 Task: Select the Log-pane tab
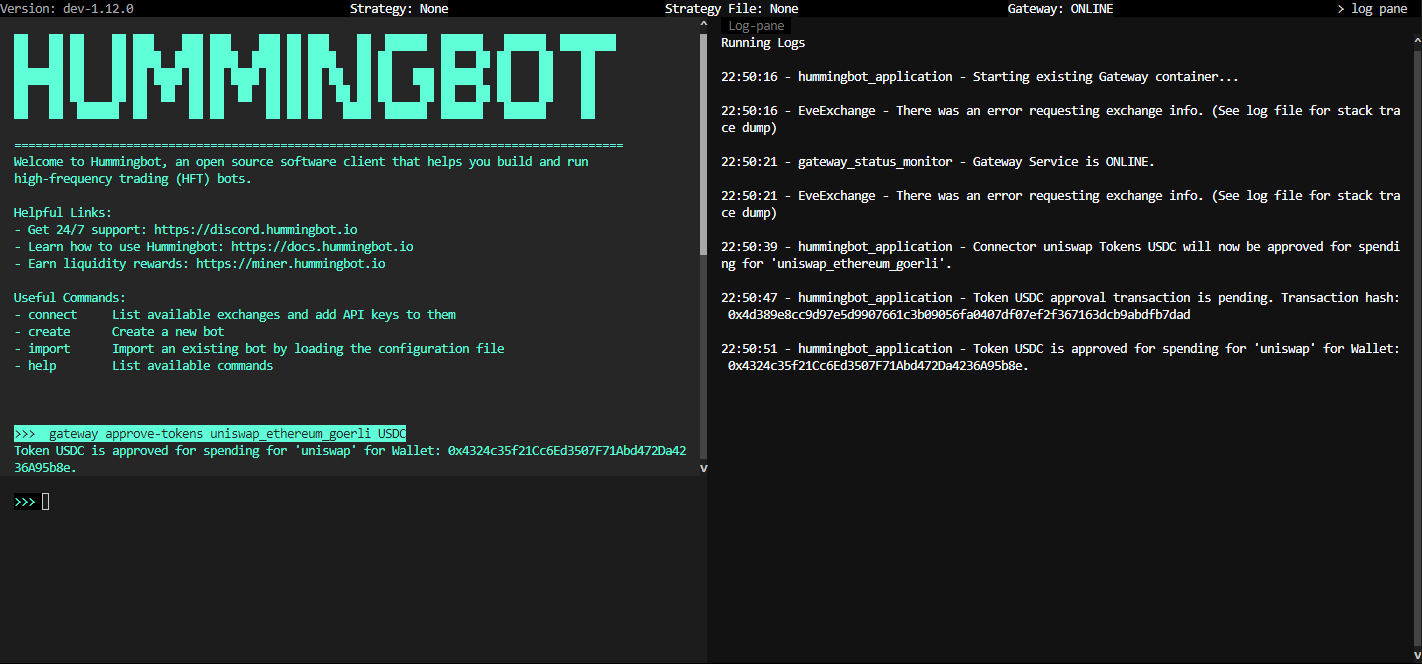[756, 26]
